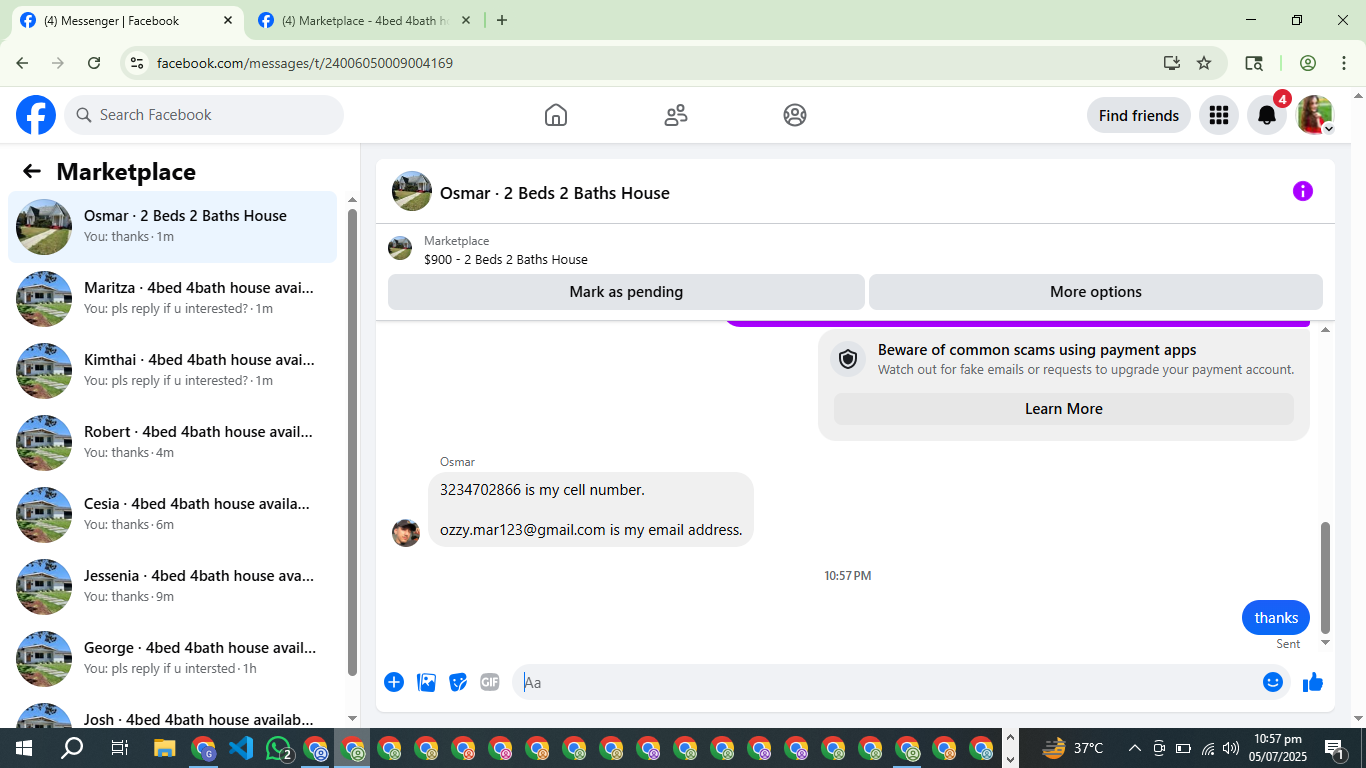Image resolution: width=1366 pixels, height=768 pixels.
Task: Open Maritza 4bed 4bath conversation
Action: 172,299
